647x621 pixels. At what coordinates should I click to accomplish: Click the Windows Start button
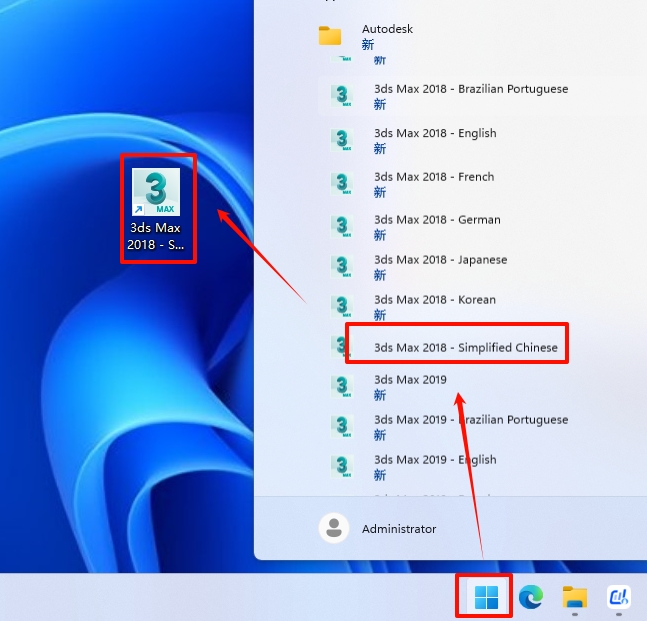[486, 598]
